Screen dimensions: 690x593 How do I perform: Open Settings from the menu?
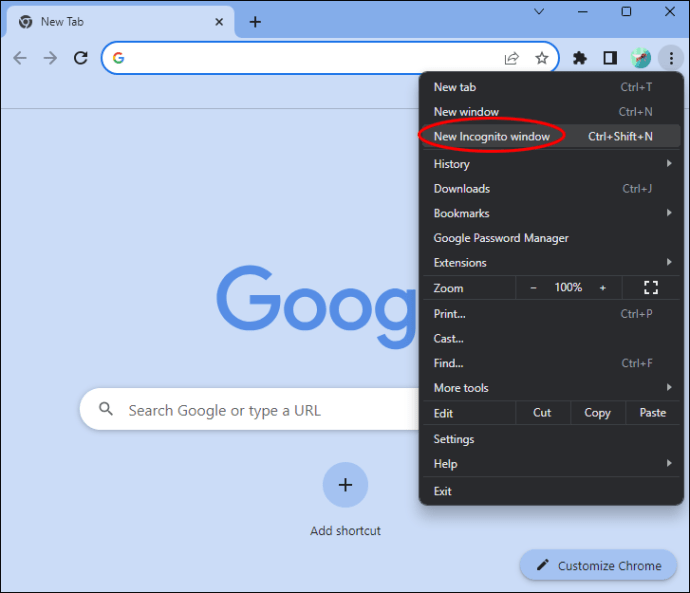[551, 439]
